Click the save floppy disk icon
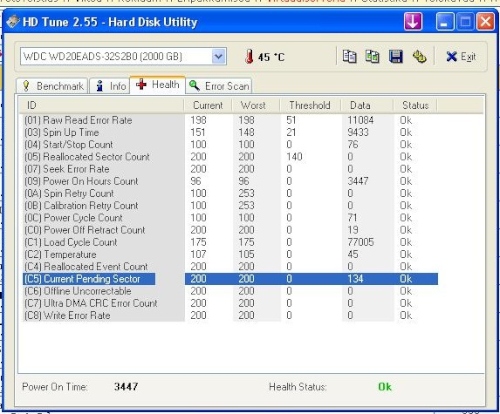This screenshot has width=500, height=414. pos(396,57)
